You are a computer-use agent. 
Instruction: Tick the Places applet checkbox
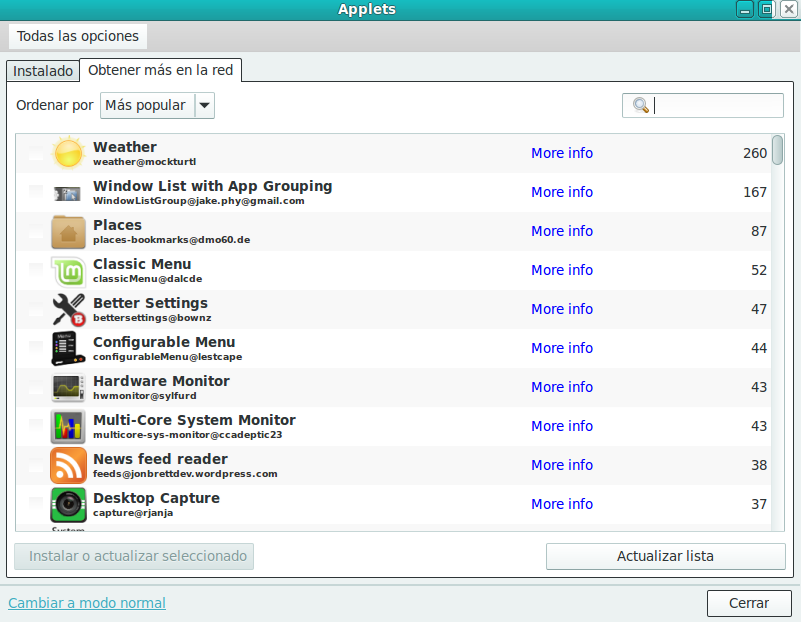point(36,231)
